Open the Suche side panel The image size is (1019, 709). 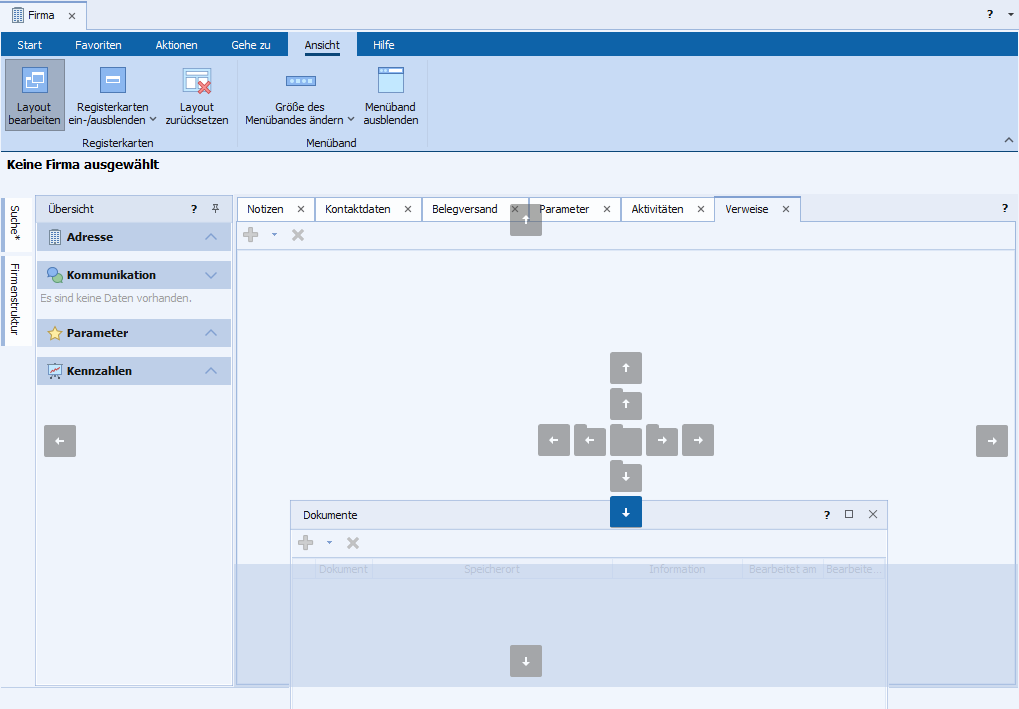point(15,221)
